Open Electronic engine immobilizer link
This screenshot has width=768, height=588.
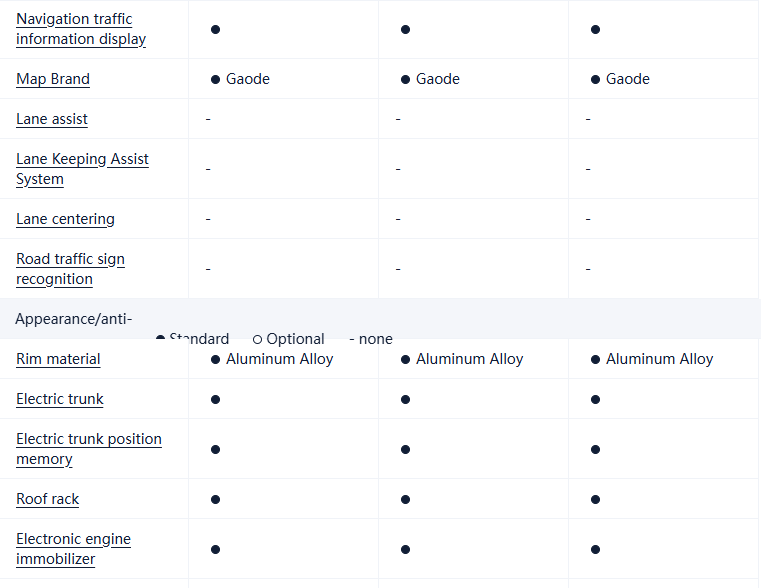[x=73, y=549]
